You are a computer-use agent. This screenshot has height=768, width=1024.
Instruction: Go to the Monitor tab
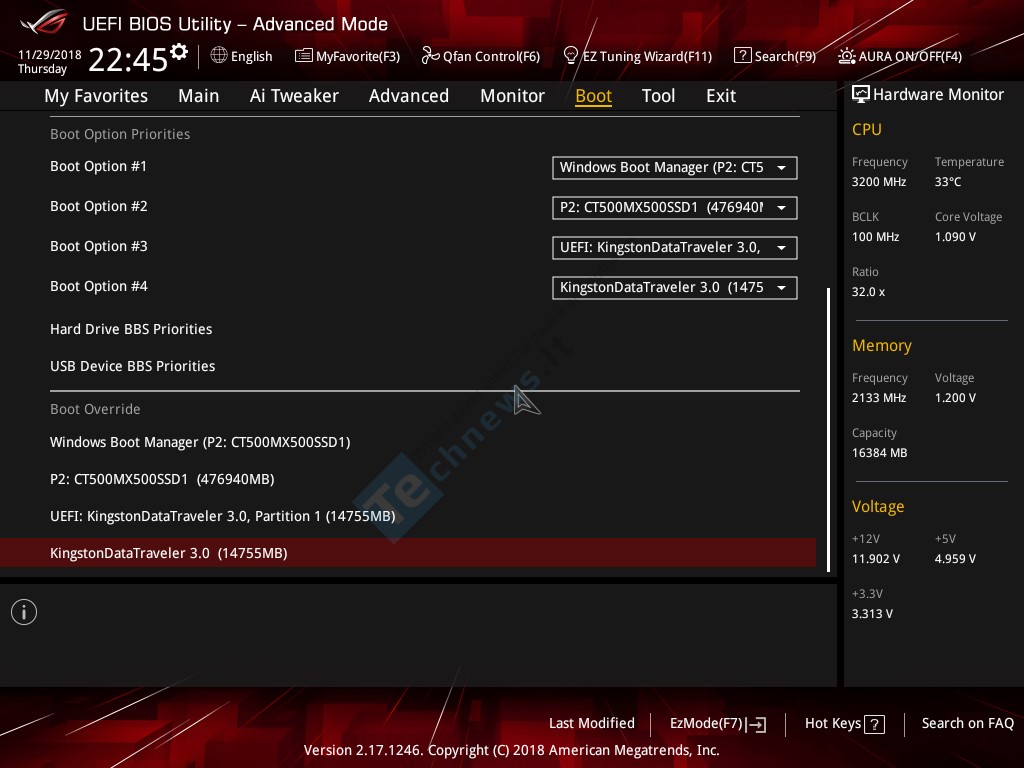point(513,96)
